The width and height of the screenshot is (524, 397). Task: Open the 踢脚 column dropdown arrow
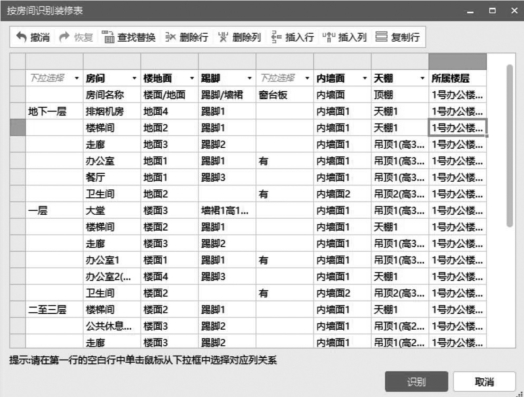click(249, 78)
